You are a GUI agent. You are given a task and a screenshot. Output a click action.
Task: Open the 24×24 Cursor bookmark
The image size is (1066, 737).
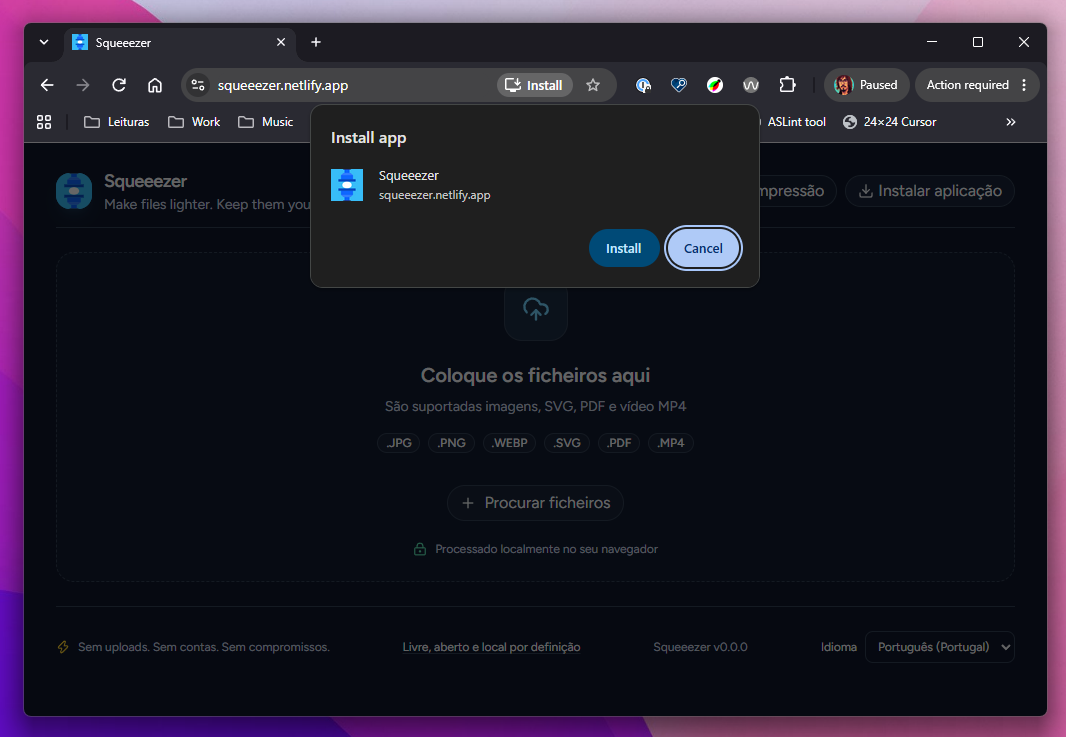pos(890,122)
